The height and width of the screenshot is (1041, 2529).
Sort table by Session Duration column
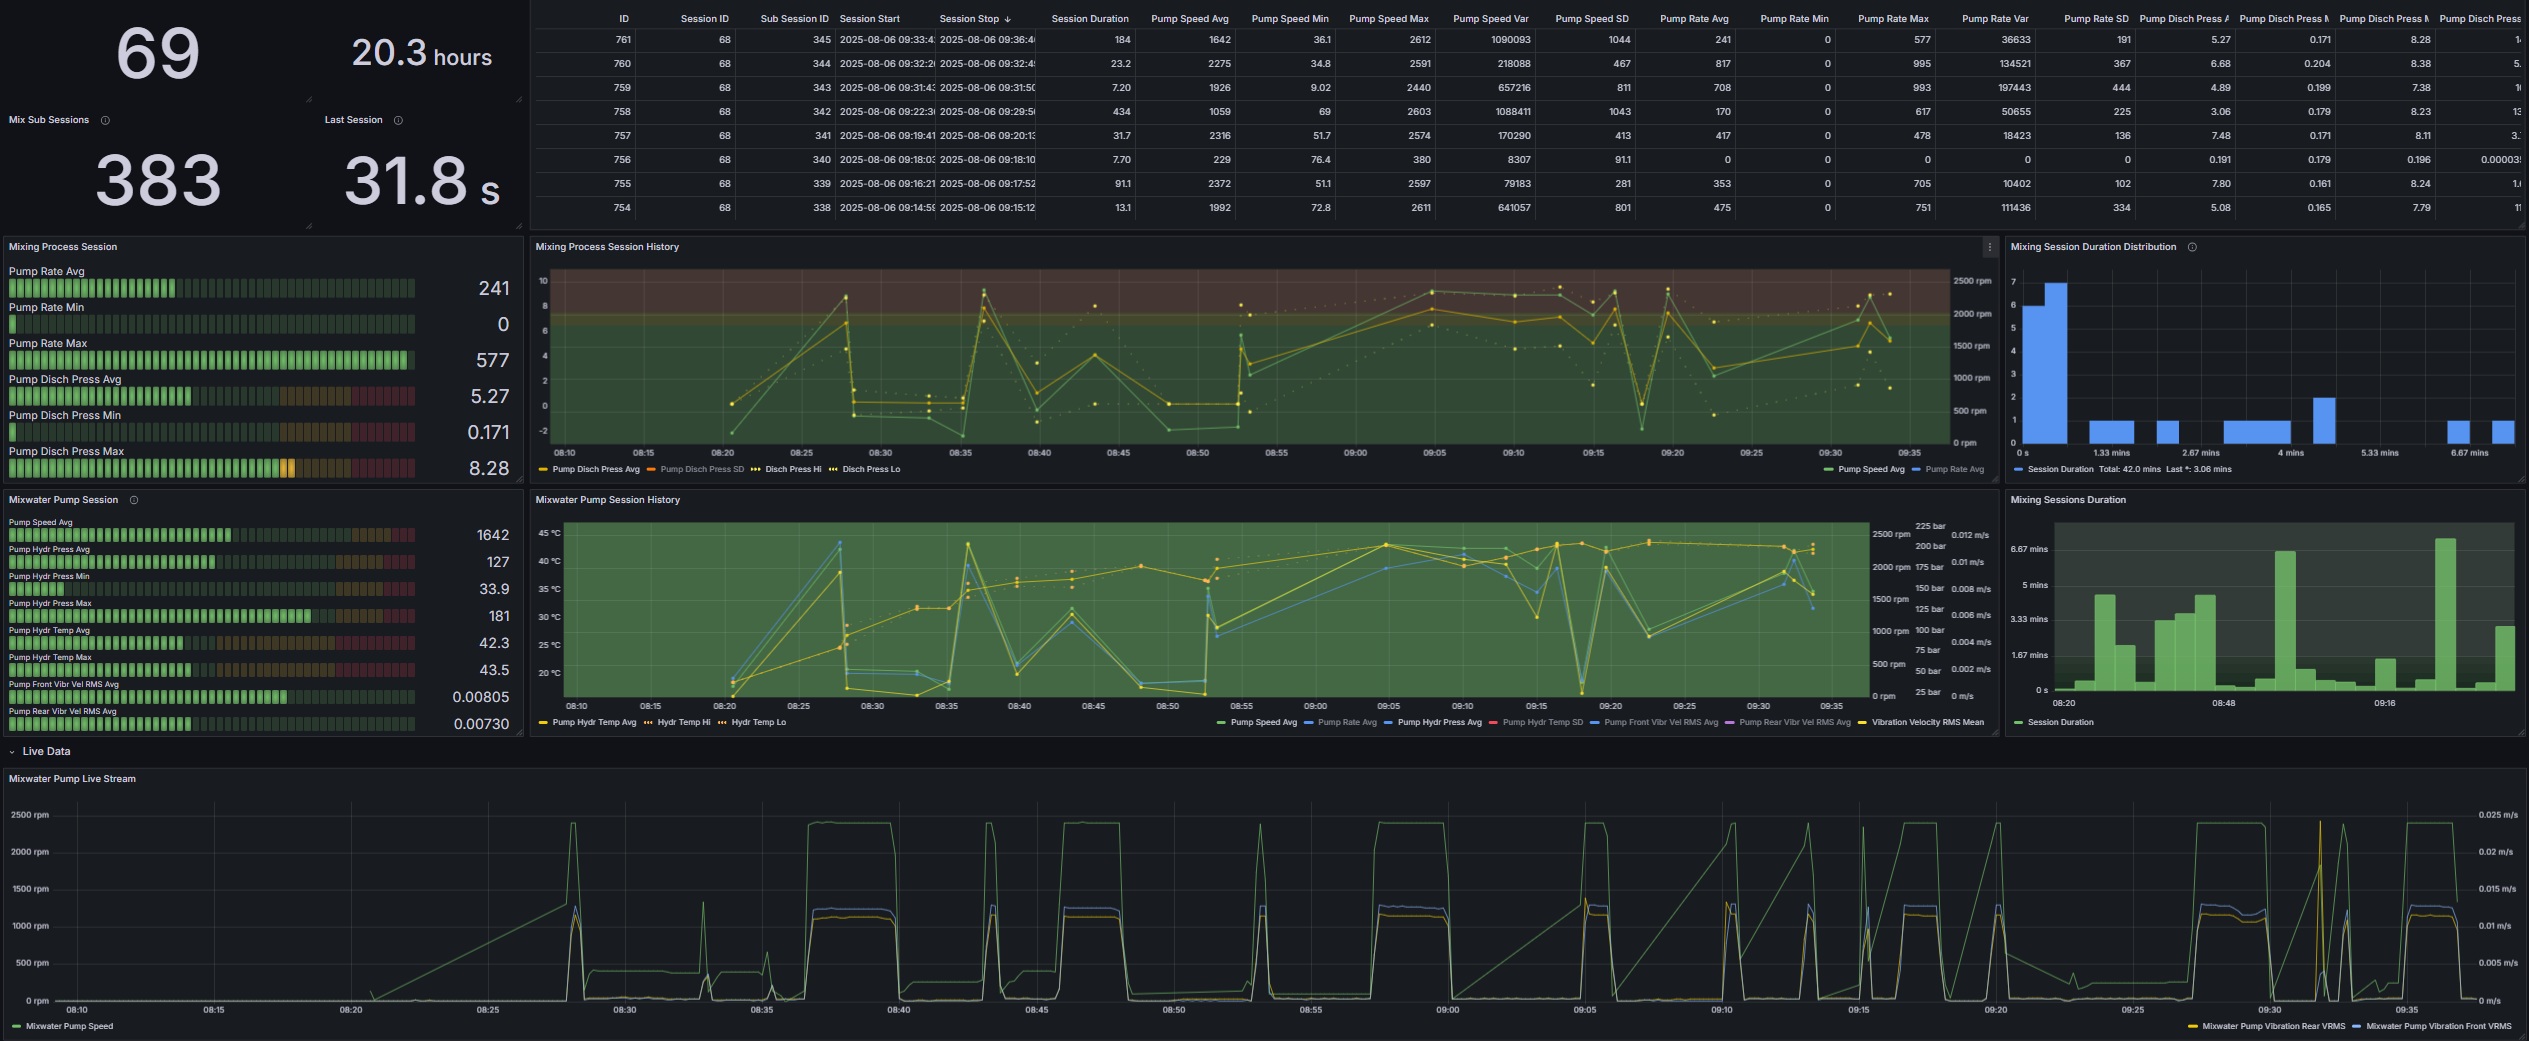(1089, 19)
